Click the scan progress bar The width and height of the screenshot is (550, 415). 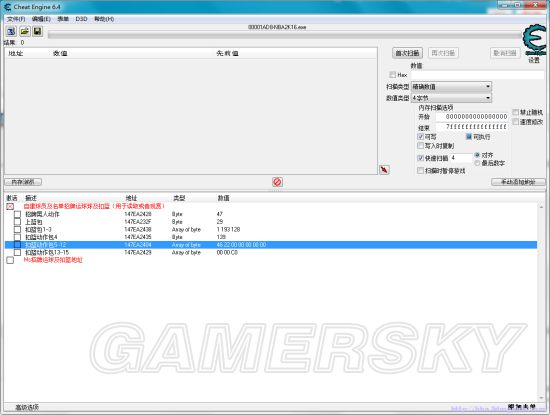284,35
